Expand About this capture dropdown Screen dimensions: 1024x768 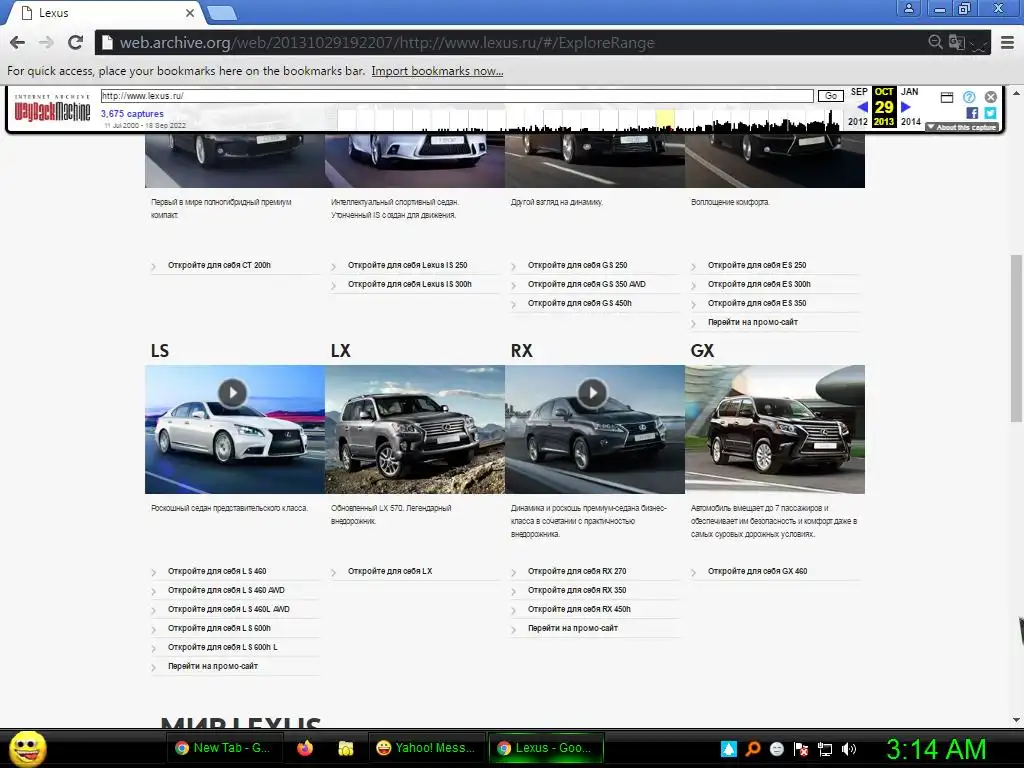coord(962,127)
